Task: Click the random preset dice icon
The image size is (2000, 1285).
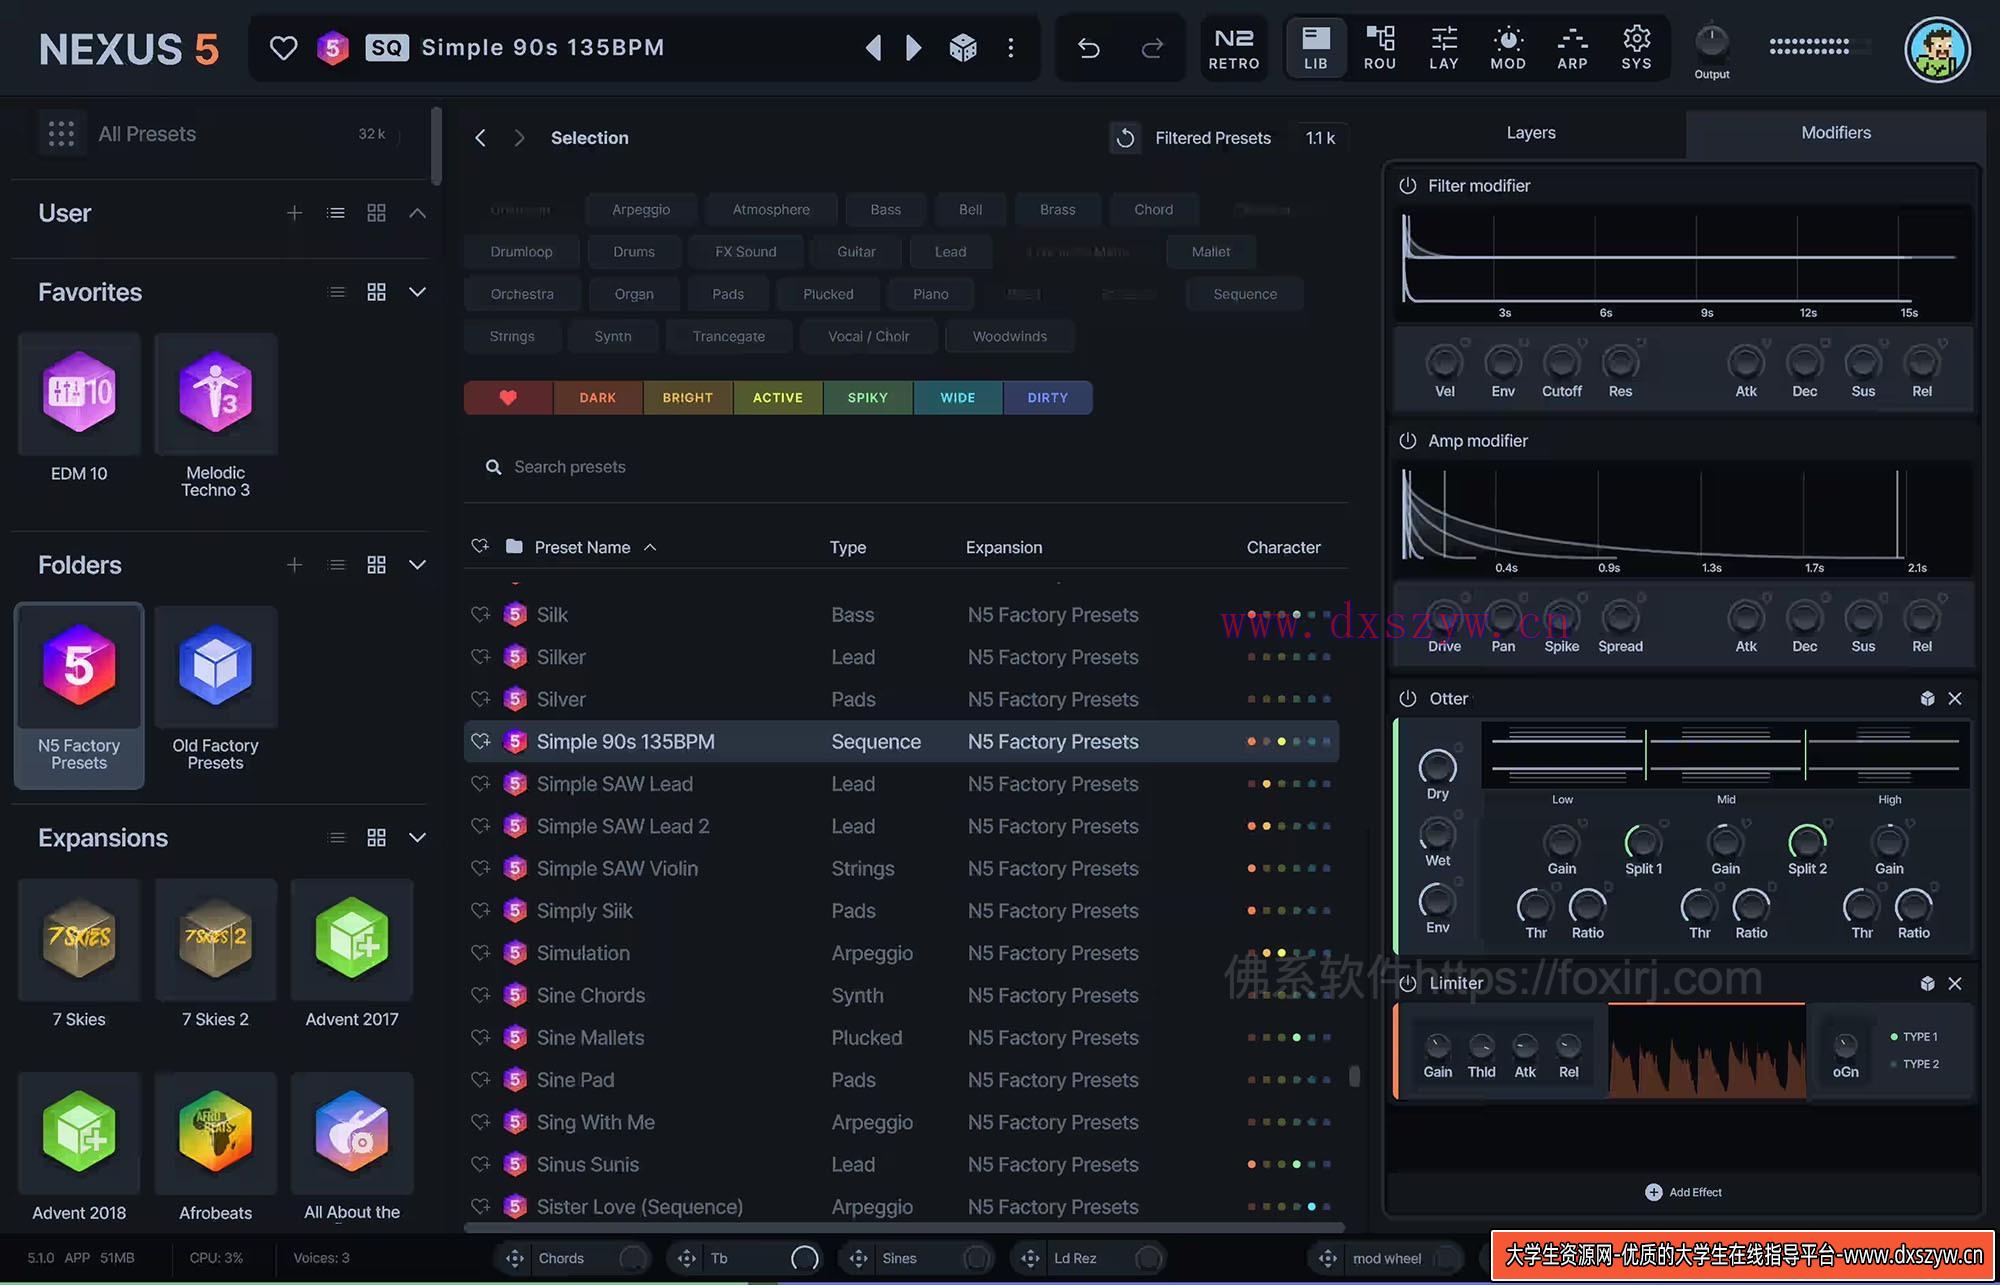Action: point(963,47)
